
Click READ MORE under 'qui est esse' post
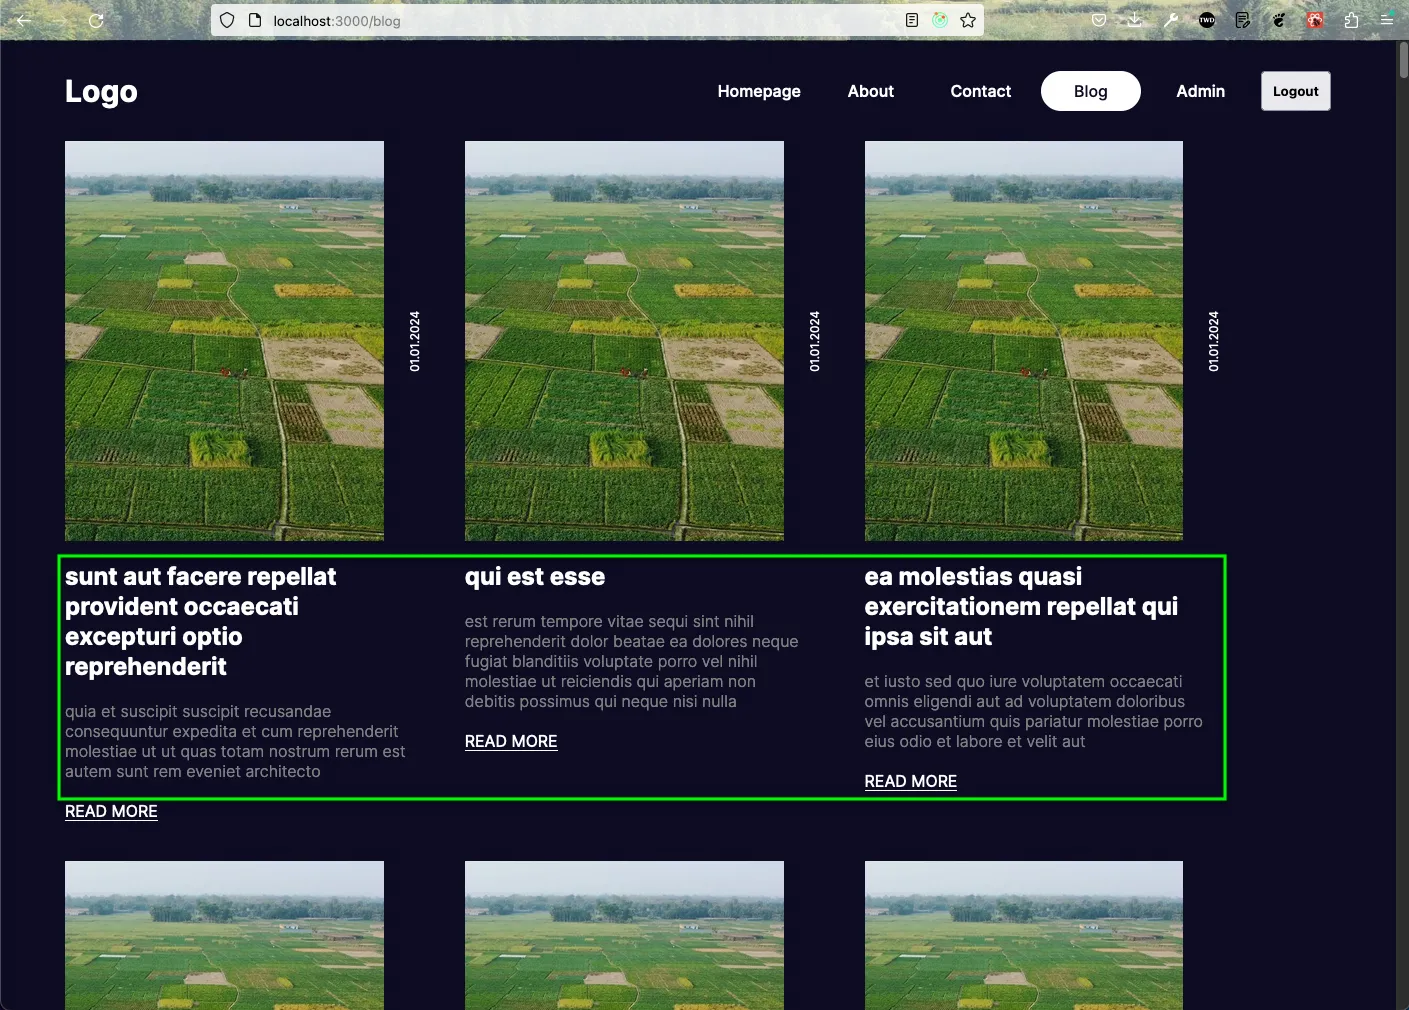click(x=511, y=741)
